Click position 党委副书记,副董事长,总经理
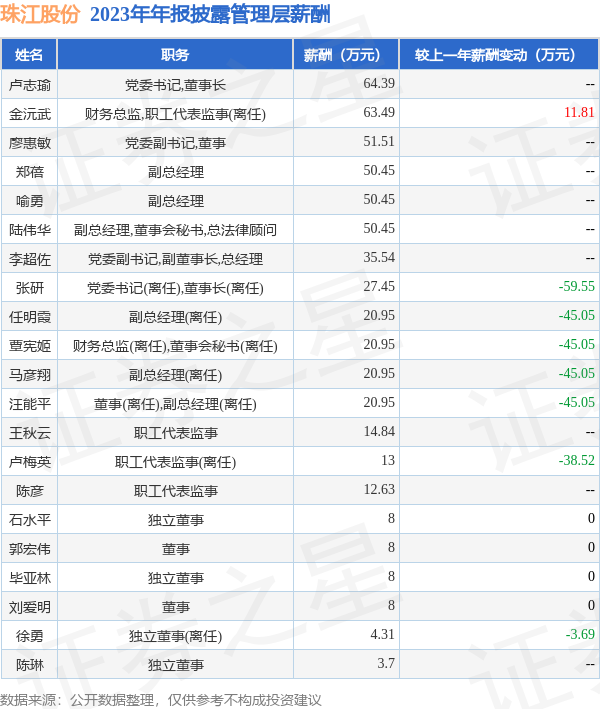This screenshot has width=600, height=709. [x=175, y=259]
